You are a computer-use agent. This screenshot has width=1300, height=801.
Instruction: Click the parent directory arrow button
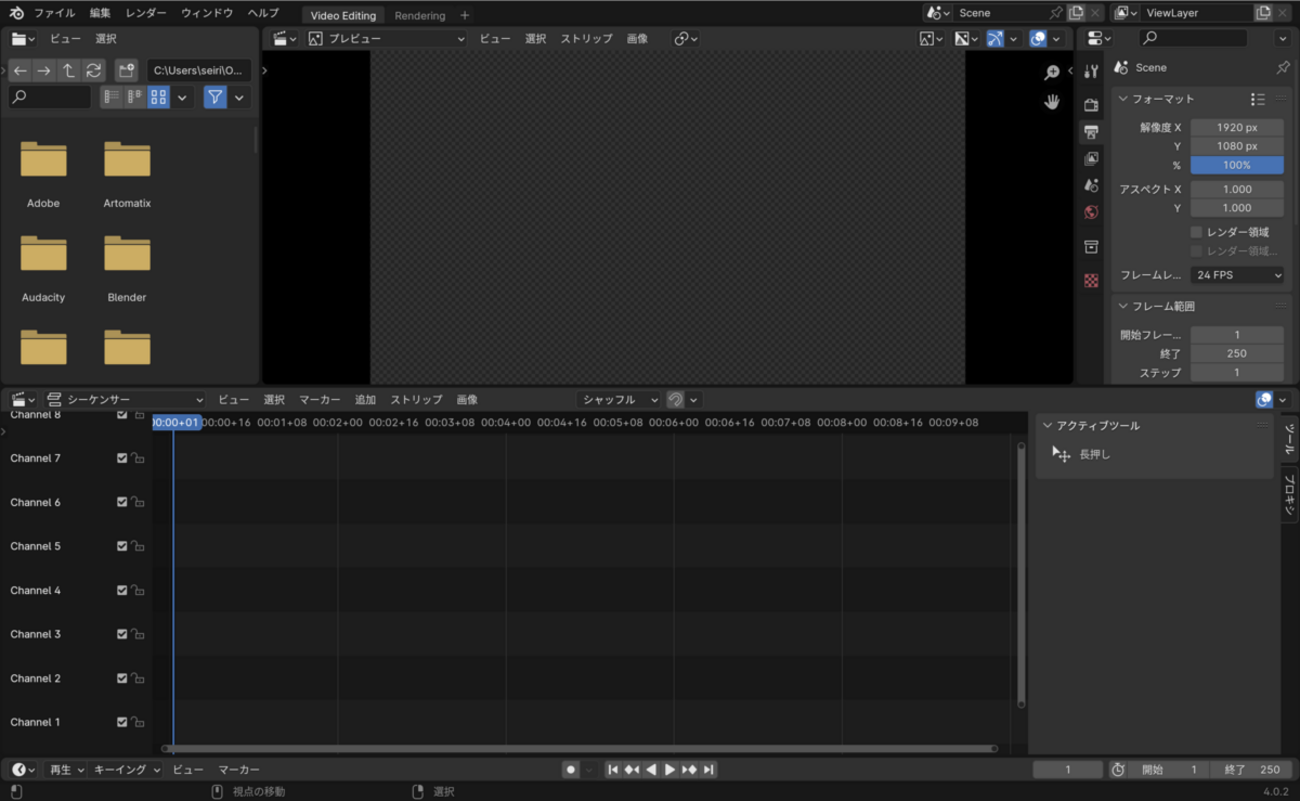pos(67,70)
